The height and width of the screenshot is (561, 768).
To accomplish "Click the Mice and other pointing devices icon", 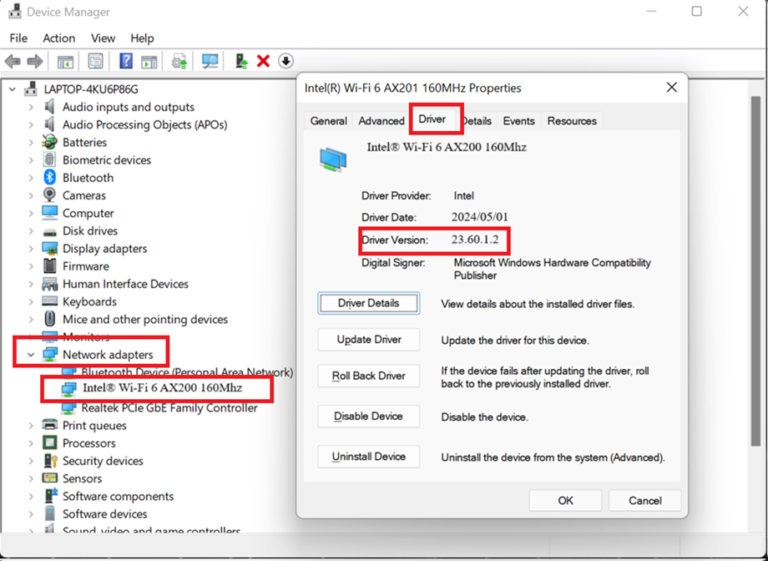I will 49,319.
